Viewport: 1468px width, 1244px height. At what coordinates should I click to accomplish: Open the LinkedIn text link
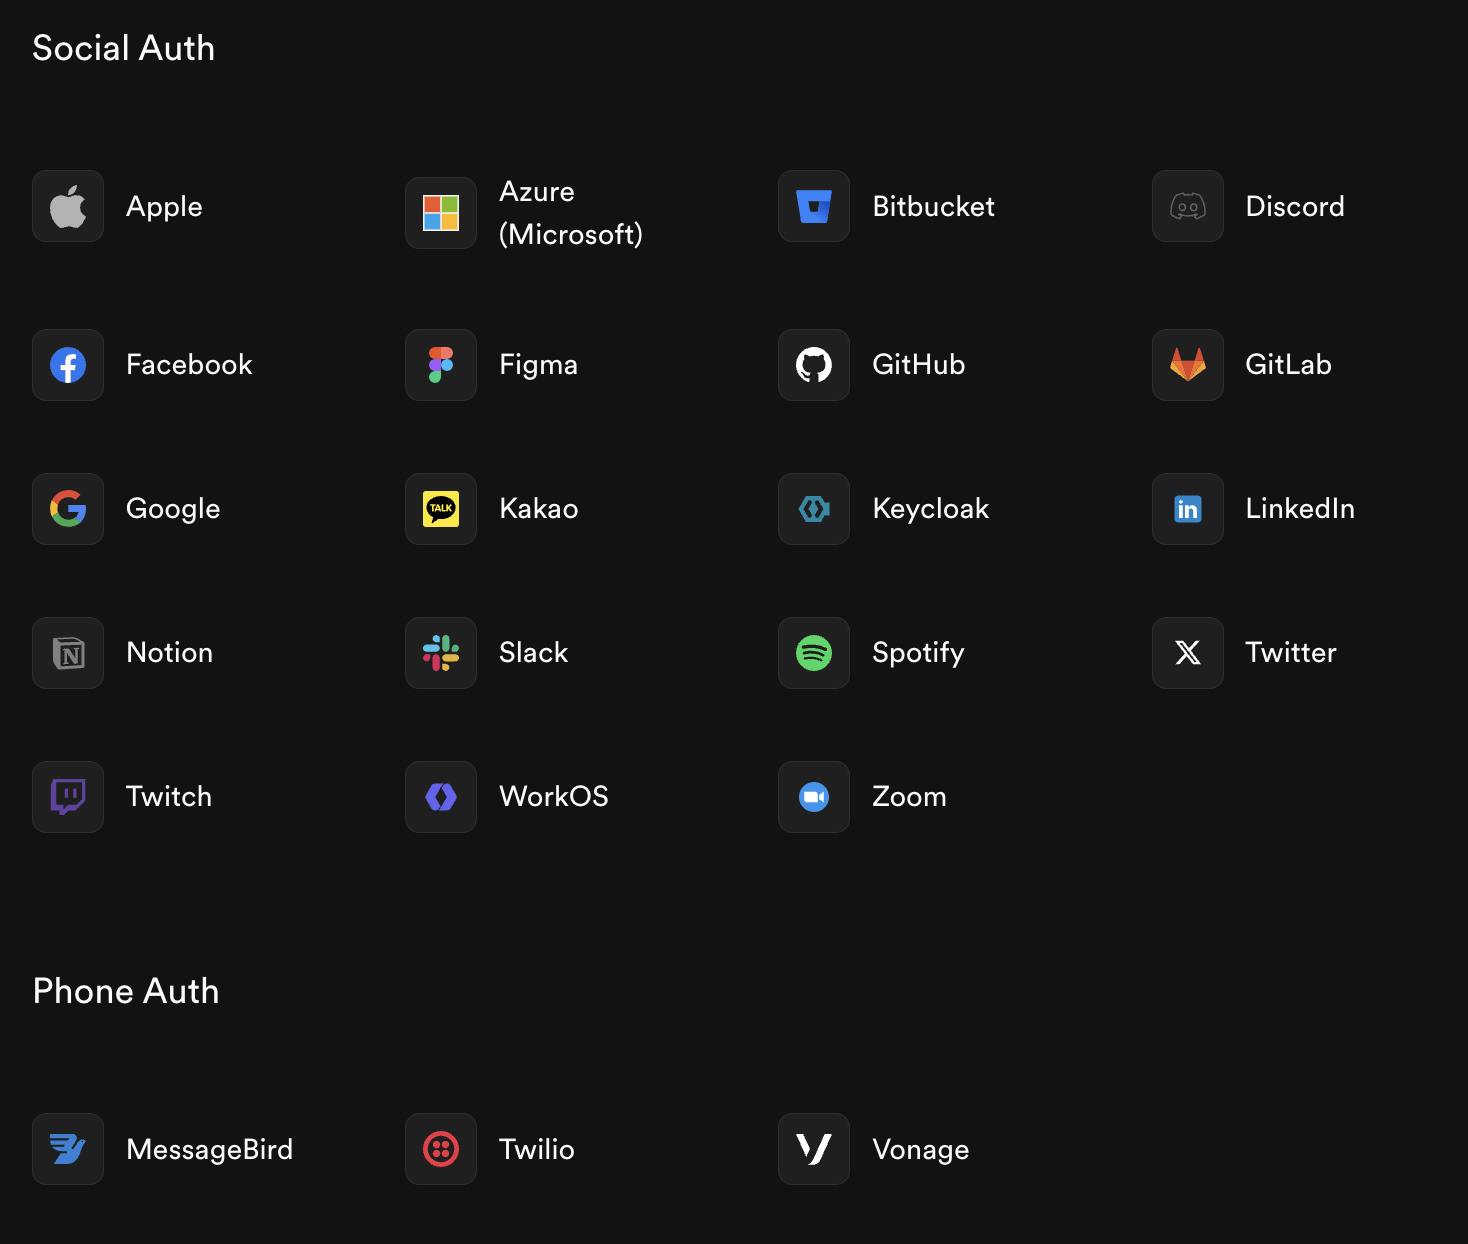[1299, 509]
